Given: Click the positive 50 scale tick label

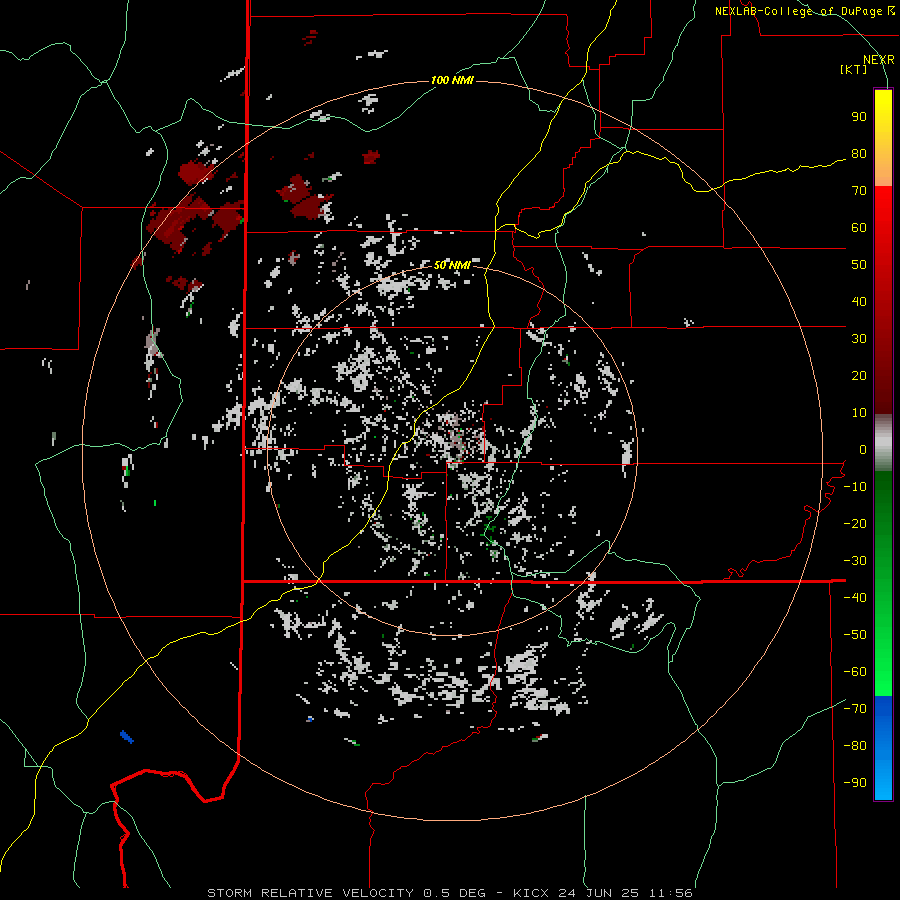Looking at the screenshot, I should 859,265.
